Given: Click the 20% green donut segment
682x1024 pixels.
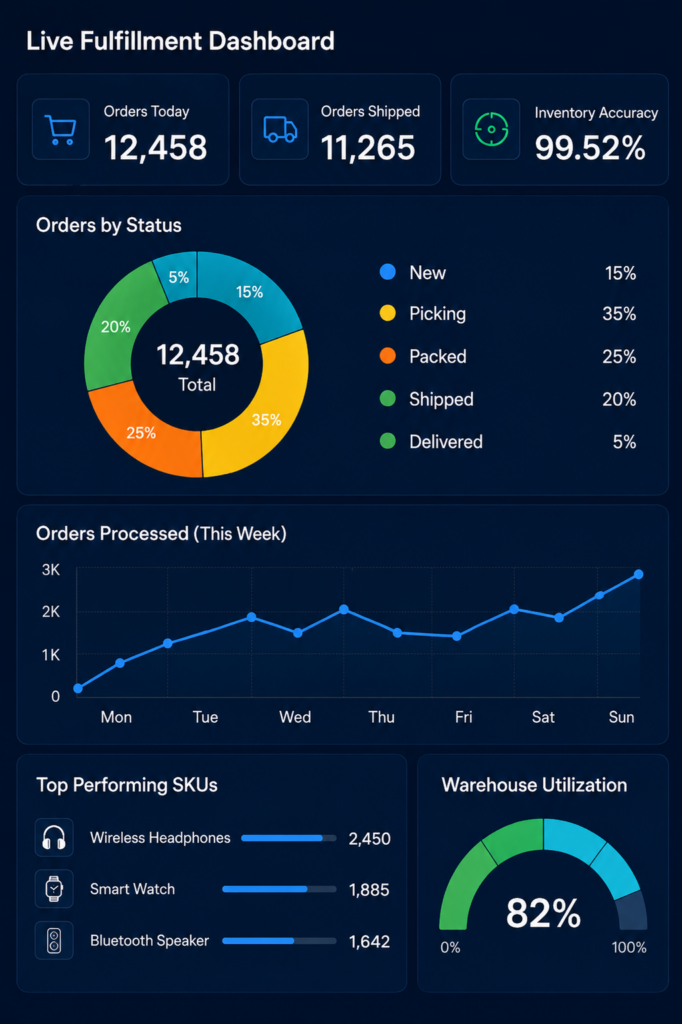Looking at the screenshot, I should point(114,327).
